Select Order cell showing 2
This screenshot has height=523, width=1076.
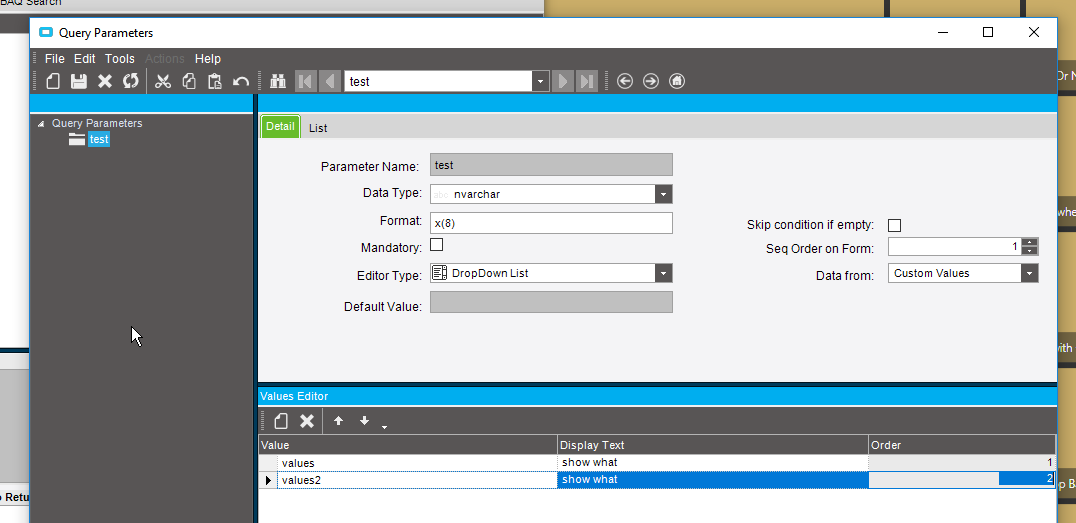coord(962,480)
